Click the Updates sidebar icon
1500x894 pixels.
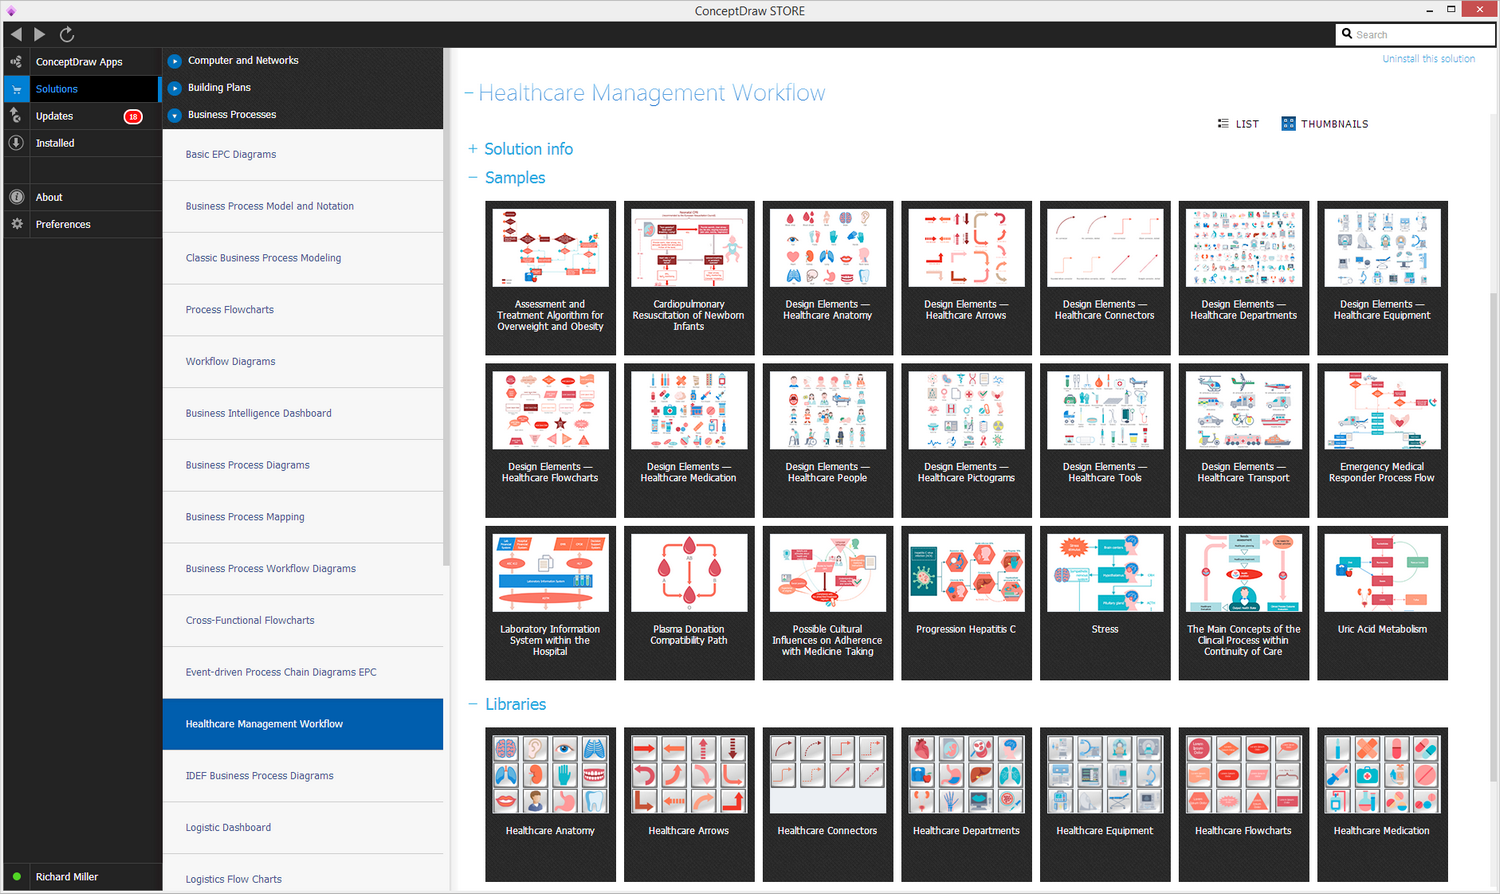tap(16, 116)
